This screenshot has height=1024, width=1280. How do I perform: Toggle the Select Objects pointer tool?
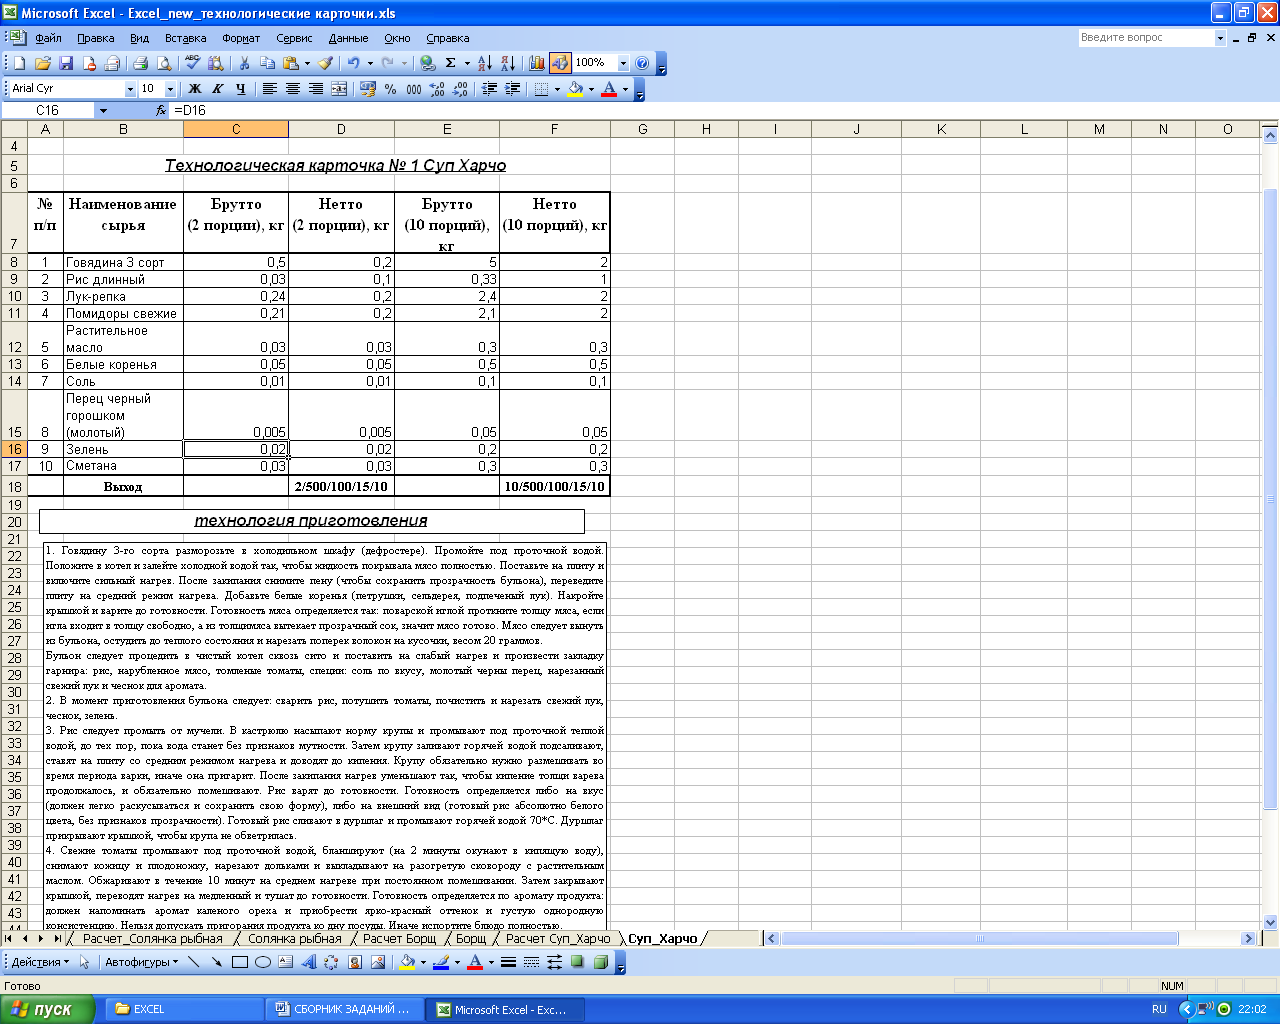coord(85,962)
